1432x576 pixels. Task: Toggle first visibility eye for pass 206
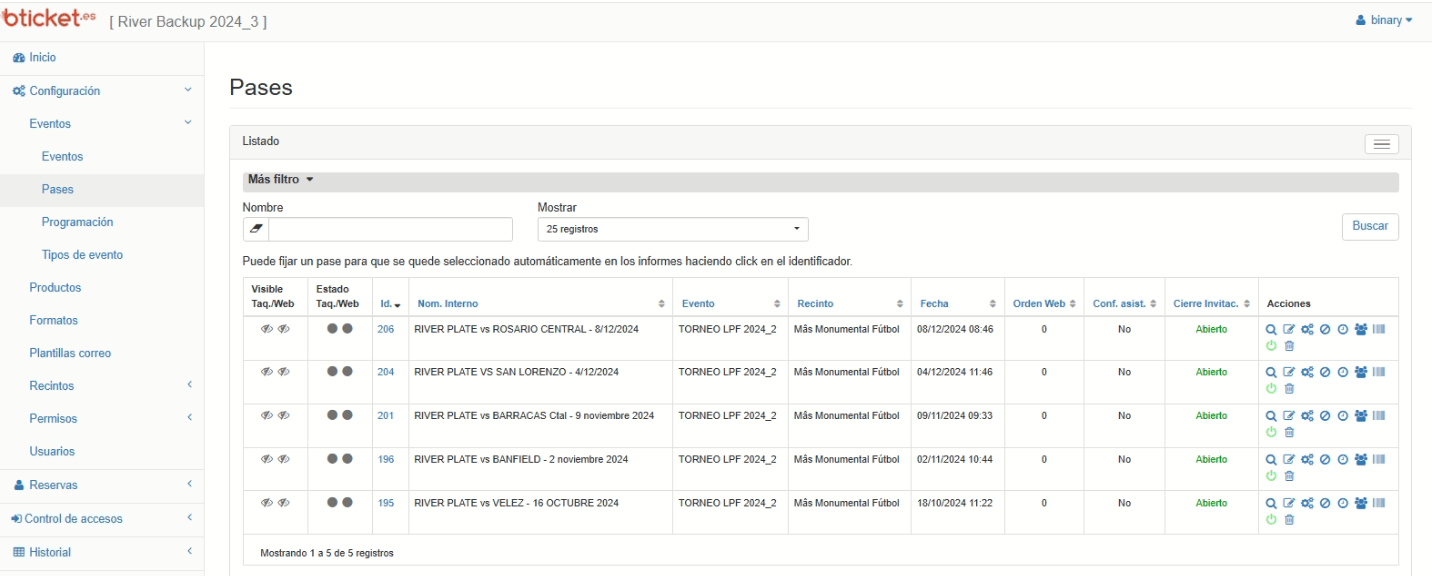(x=267, y=328)
